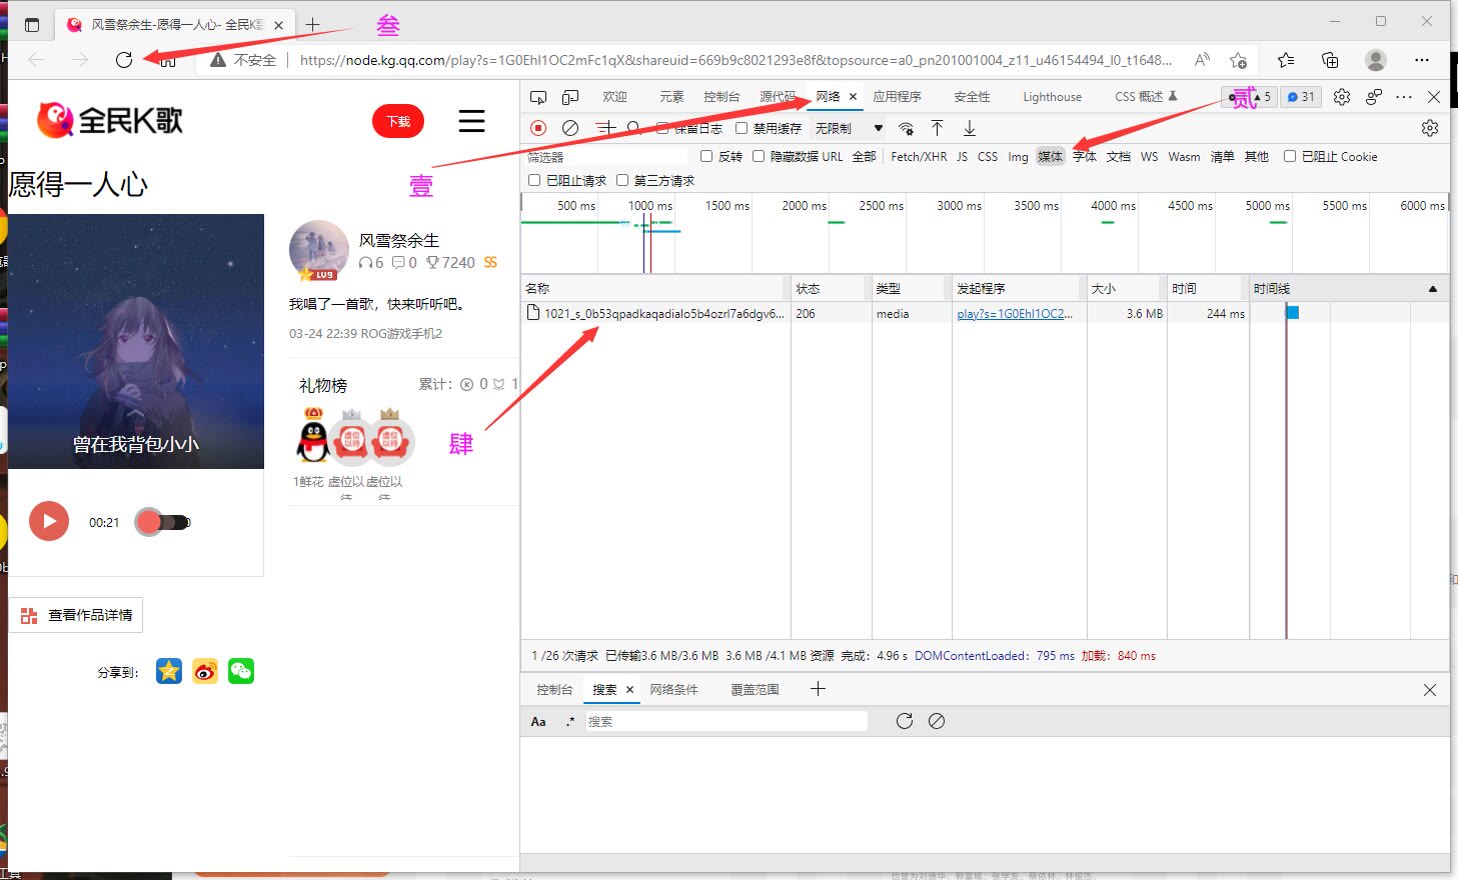1458x880 pixels.
Task: Switch to the 控制台 Console tab
Action: 721,97
